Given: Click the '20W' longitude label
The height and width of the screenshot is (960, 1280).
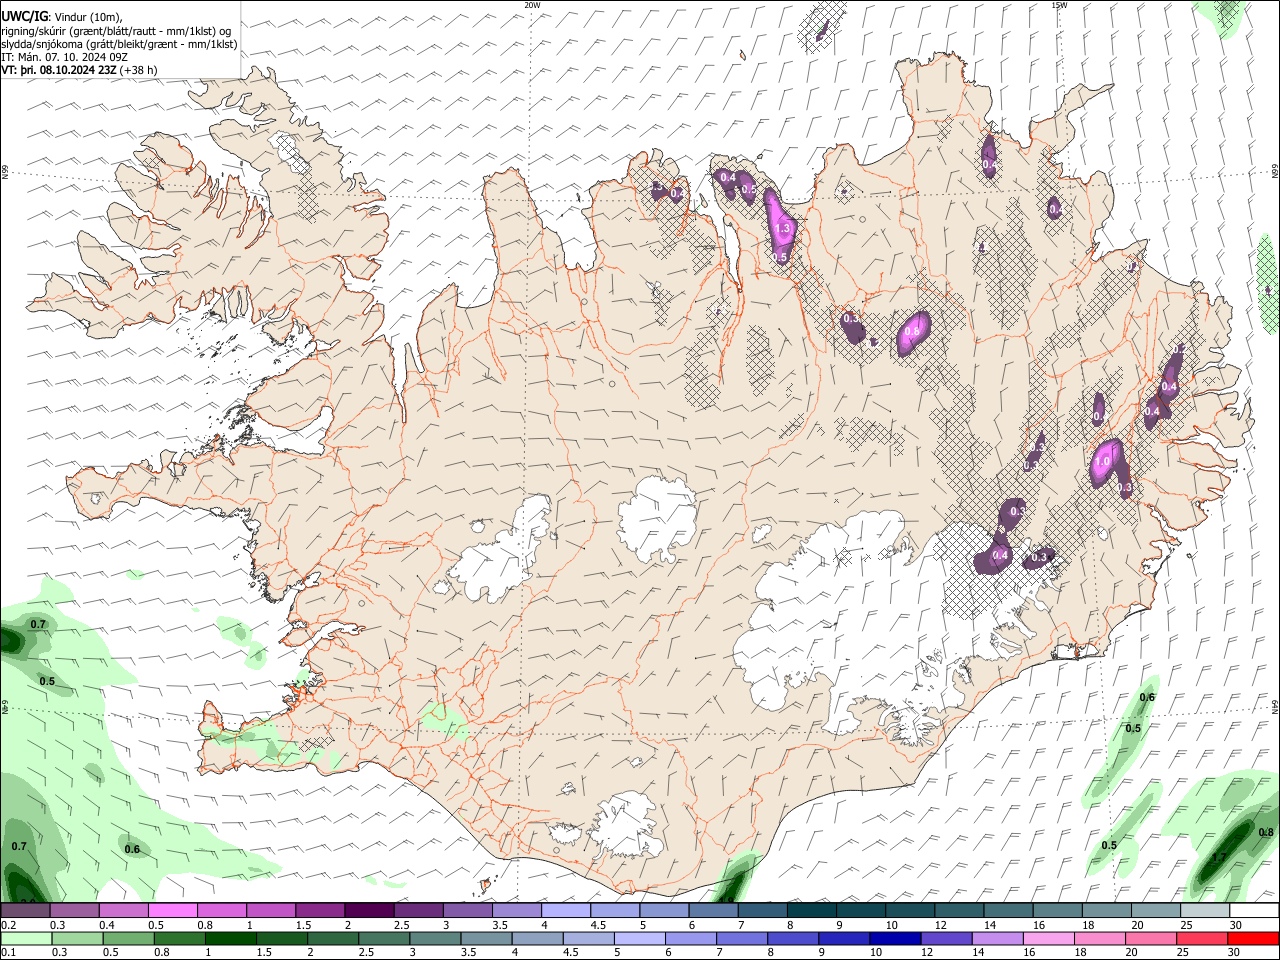Looking at the screenshot, I should click(x=532, y=5).
